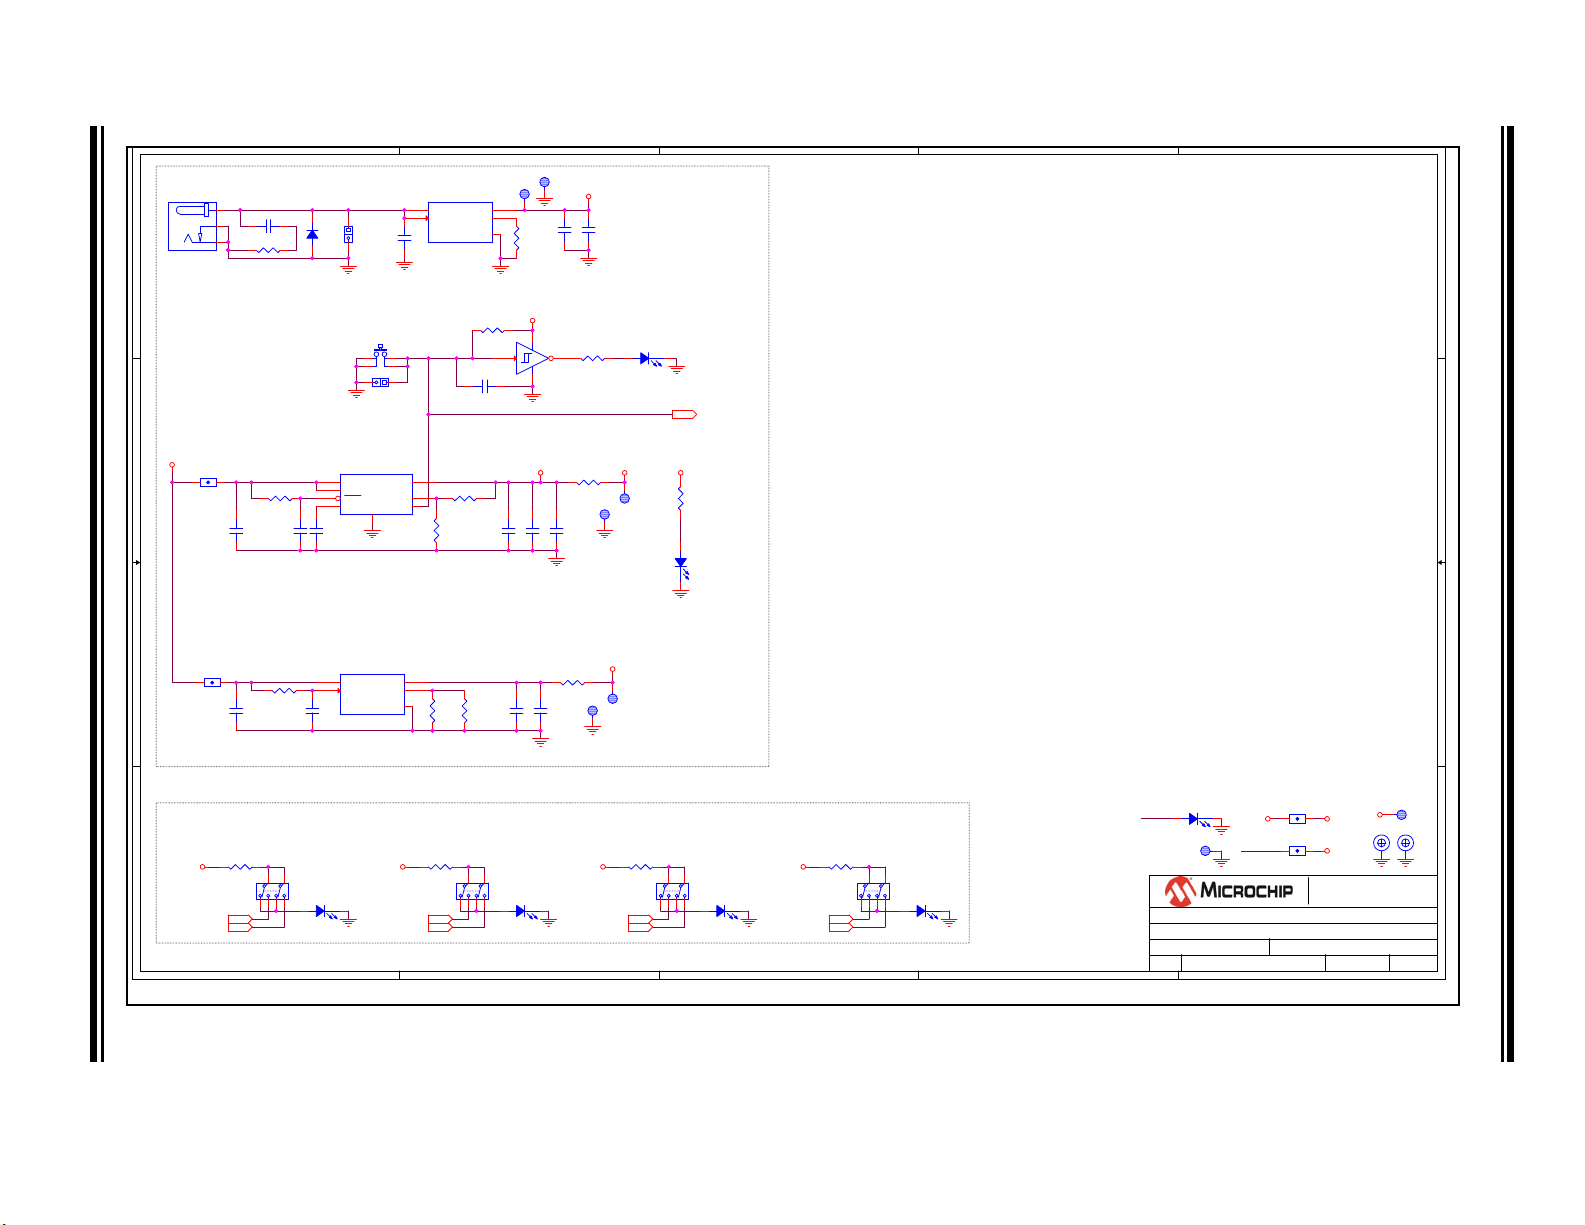Select the series resistor on the bottom regulator output
Screen dimensions: 1585x1225
pos(573,682)
